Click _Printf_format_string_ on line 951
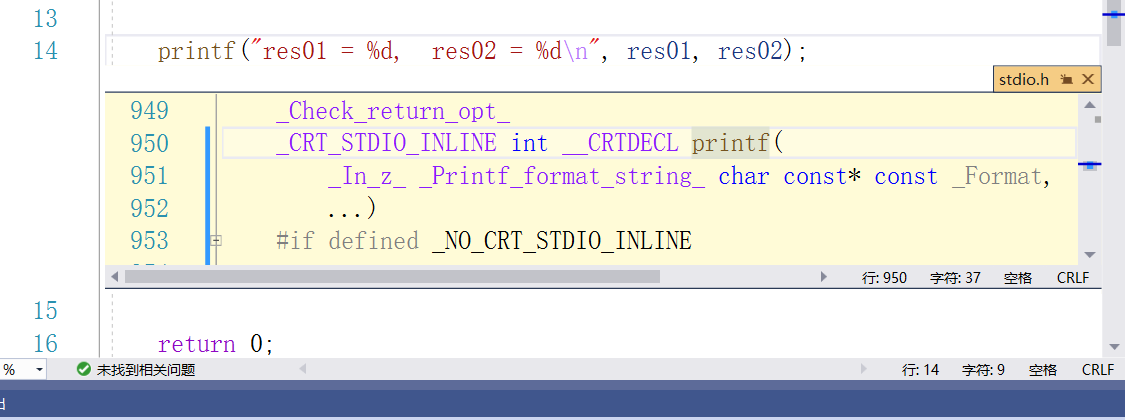 [562, 177]
